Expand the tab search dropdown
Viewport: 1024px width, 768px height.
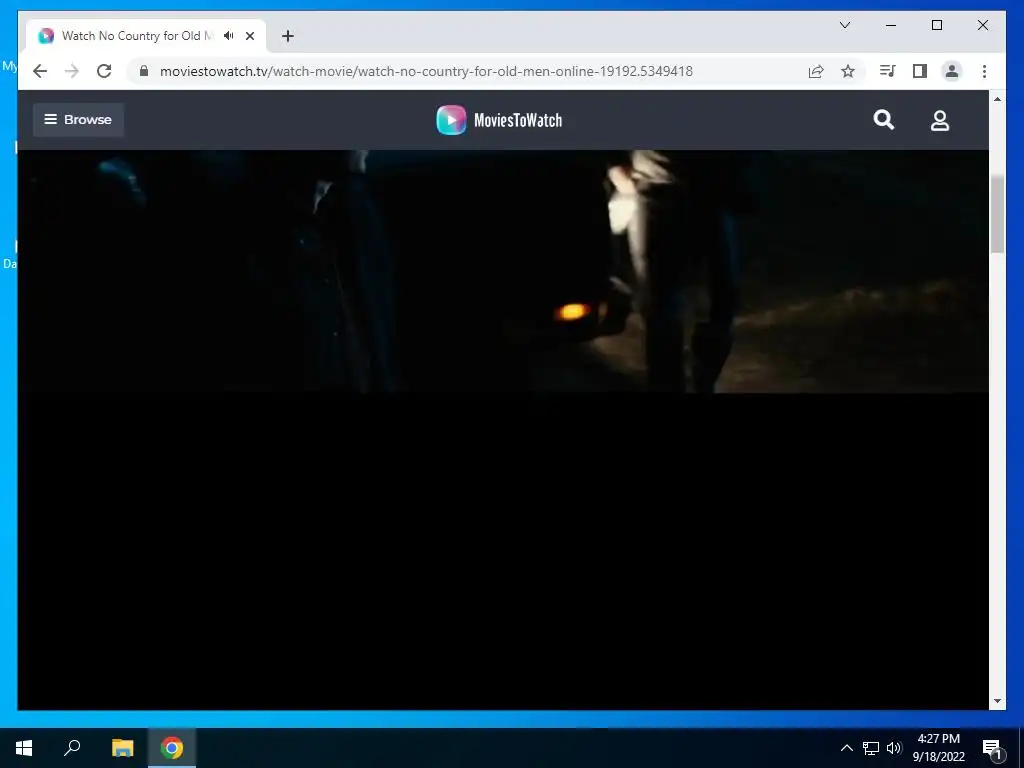845,25
